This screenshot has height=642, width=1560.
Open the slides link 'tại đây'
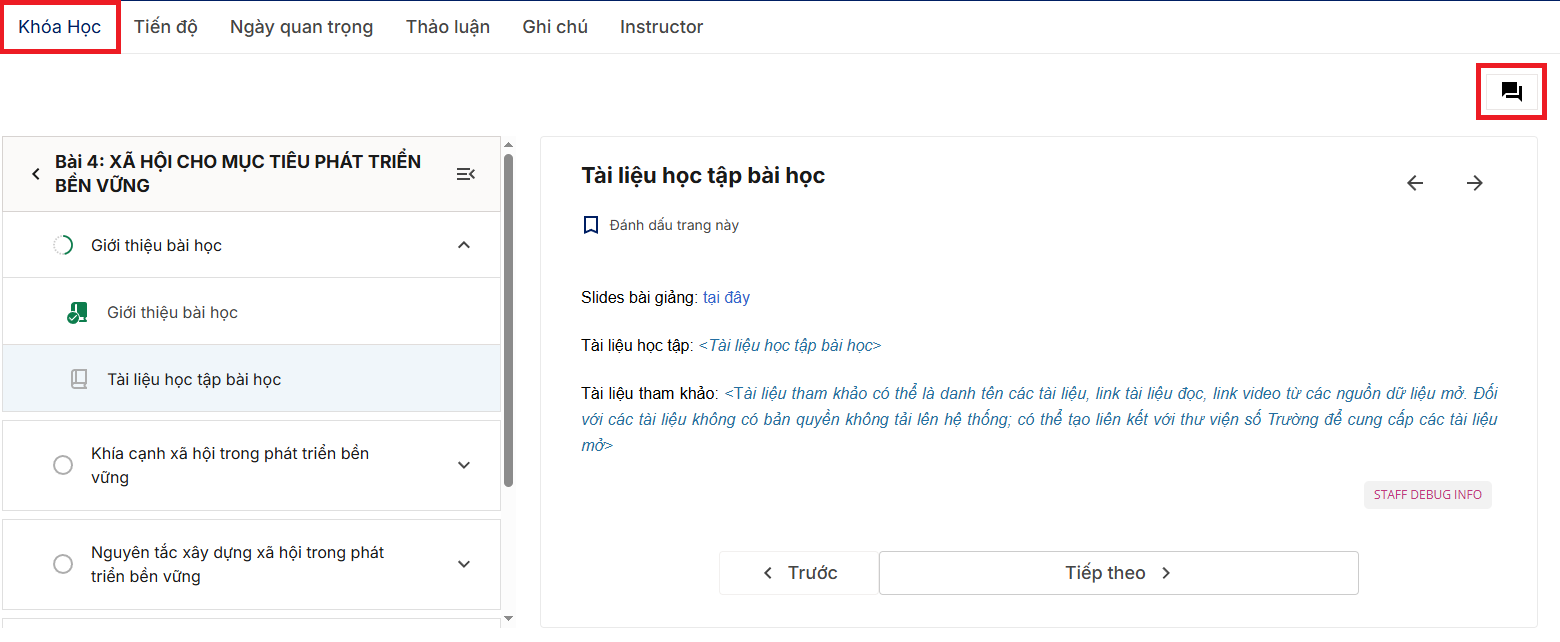(726, 297)
